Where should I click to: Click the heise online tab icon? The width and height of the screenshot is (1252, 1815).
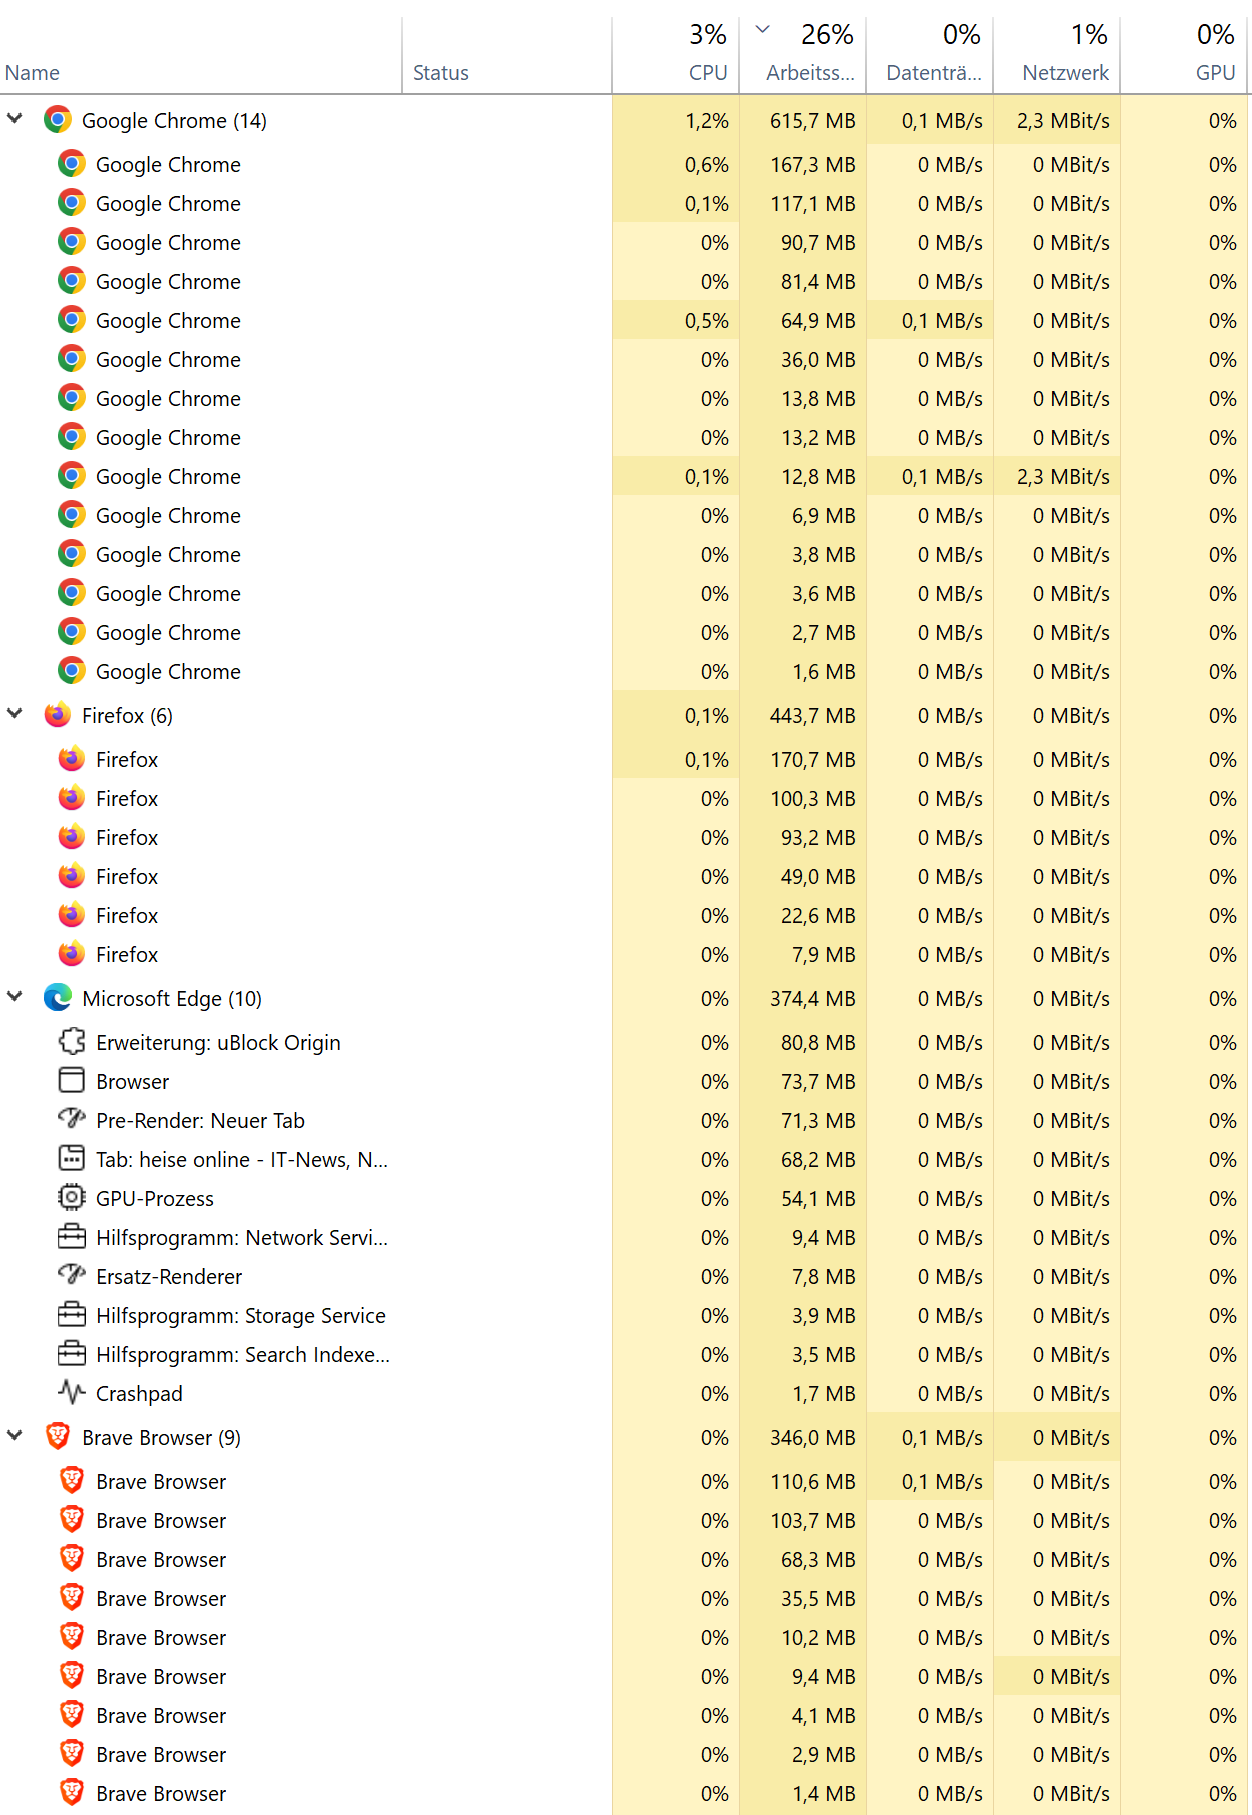click(x=72, y=1159)
